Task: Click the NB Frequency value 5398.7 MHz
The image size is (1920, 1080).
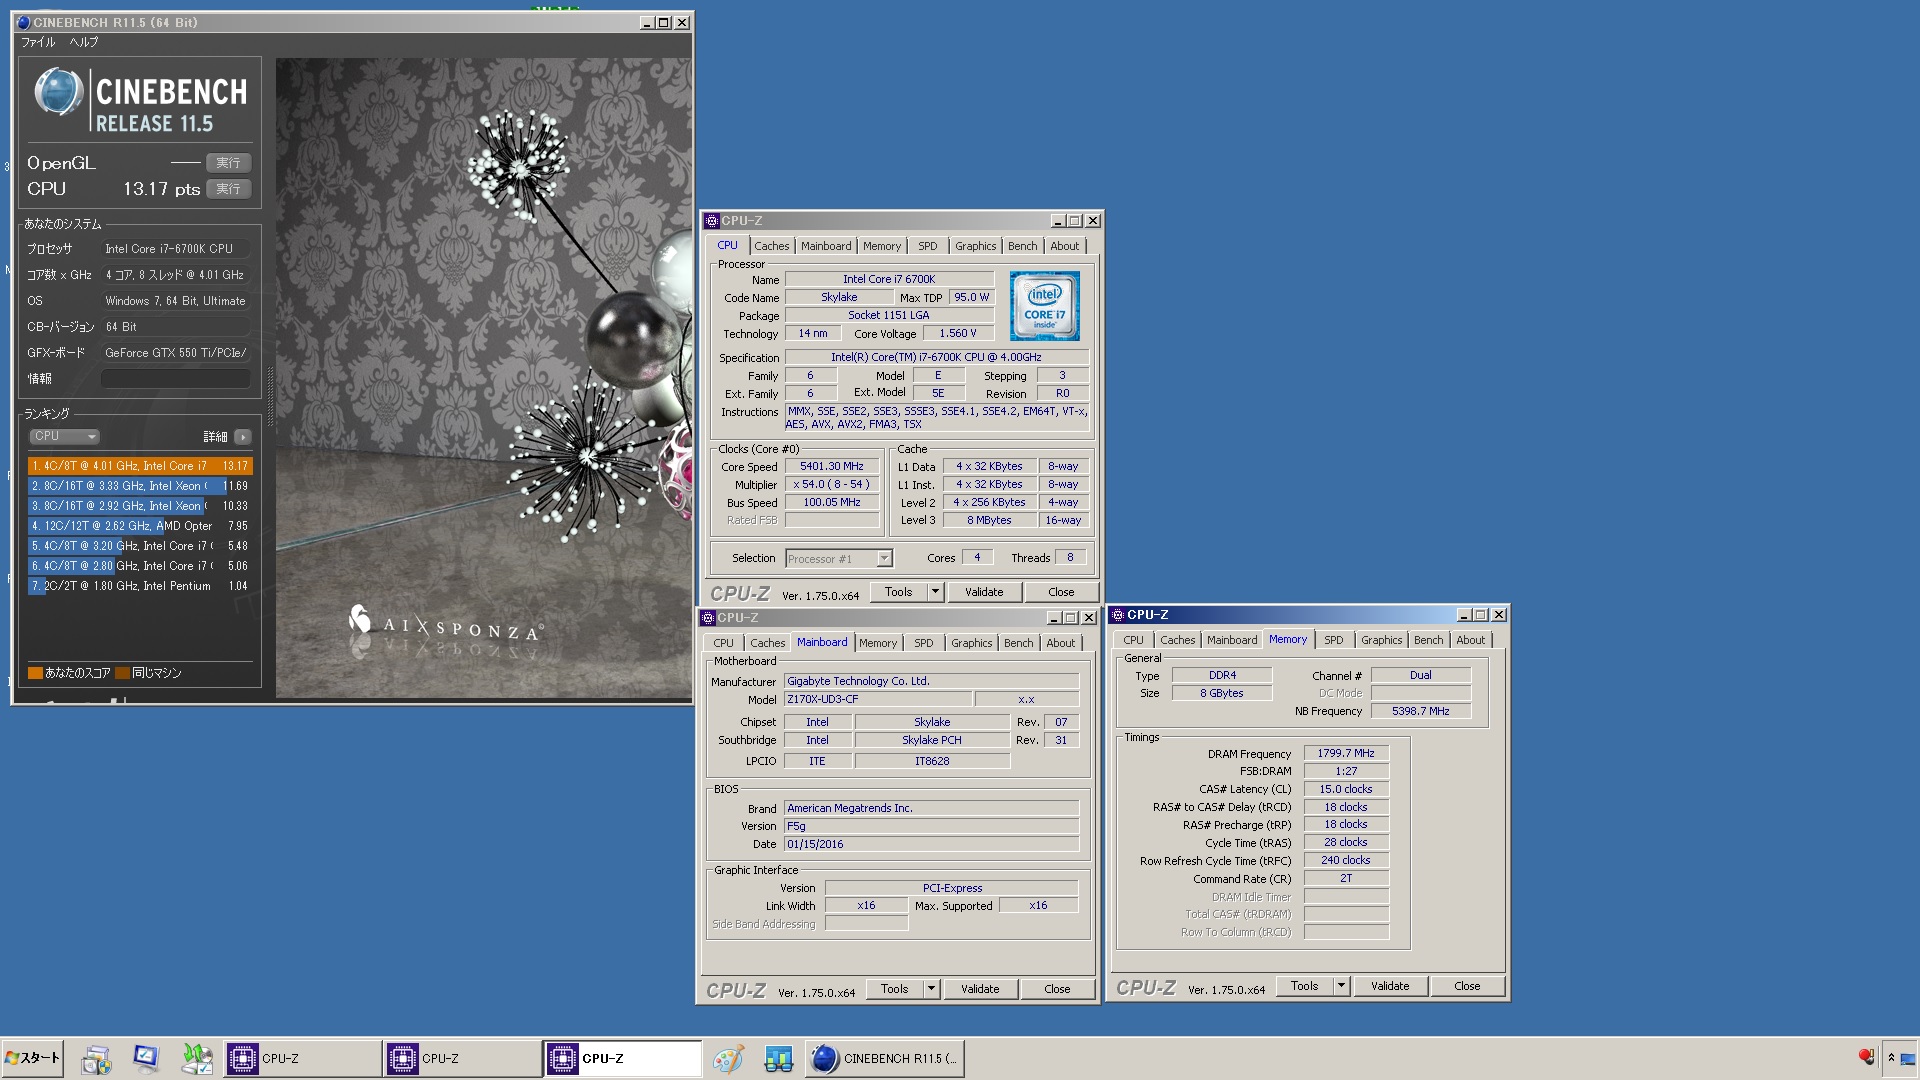Action: pyautogui.click(x=1421, y=712)
